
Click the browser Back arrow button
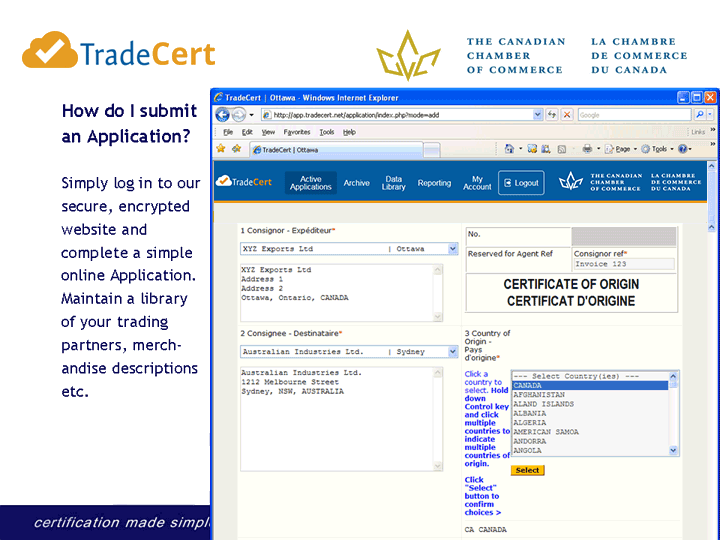tap(223, 115)
